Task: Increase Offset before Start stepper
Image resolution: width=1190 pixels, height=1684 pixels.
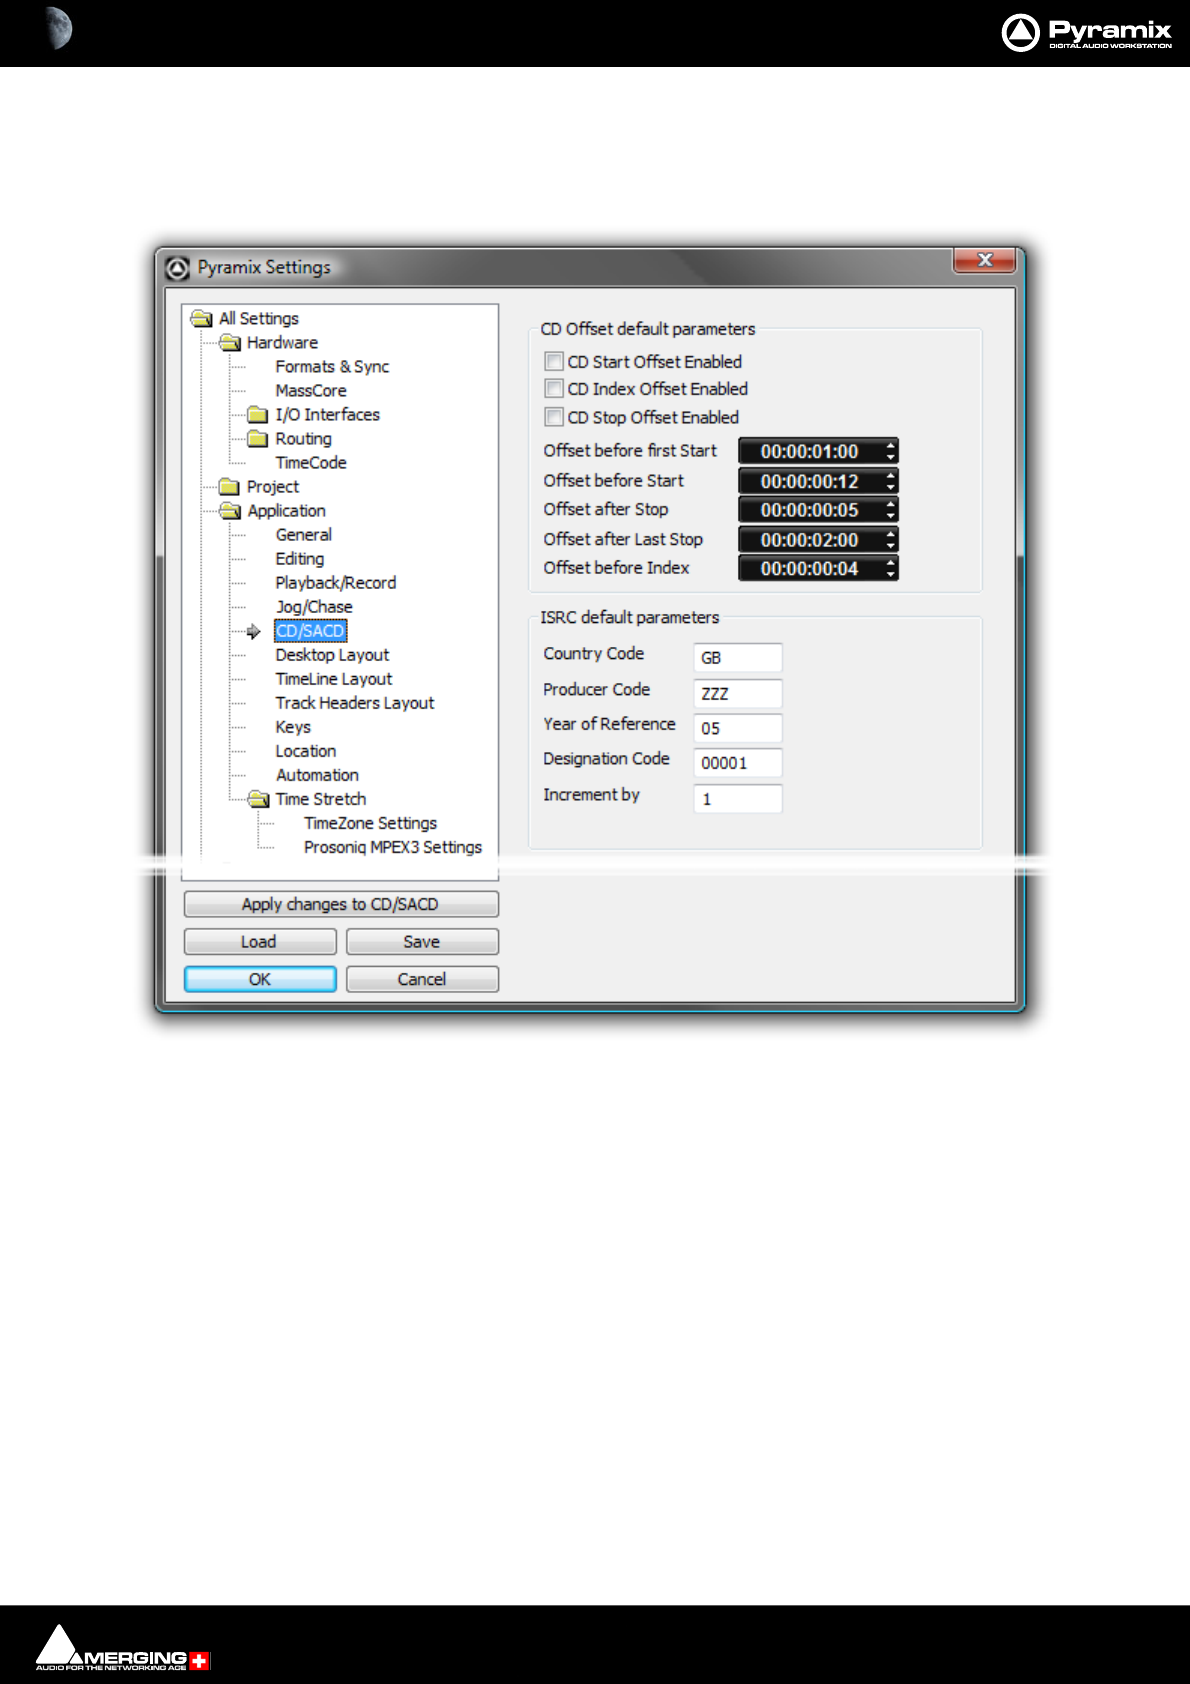Action: click(x=890, y=475)
